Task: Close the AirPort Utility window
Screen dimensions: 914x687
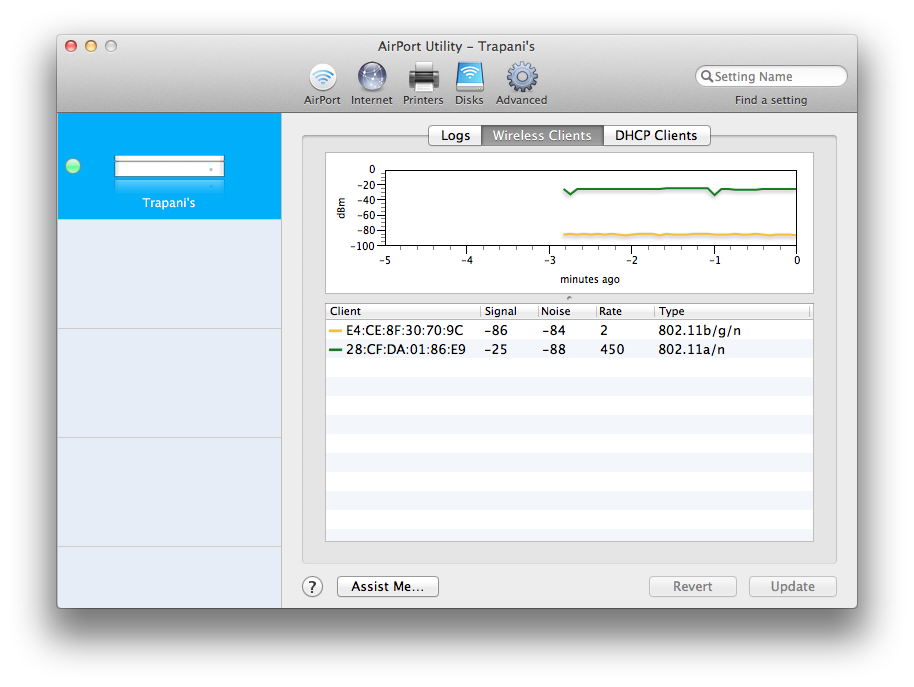Action: [x=71, y=46]
